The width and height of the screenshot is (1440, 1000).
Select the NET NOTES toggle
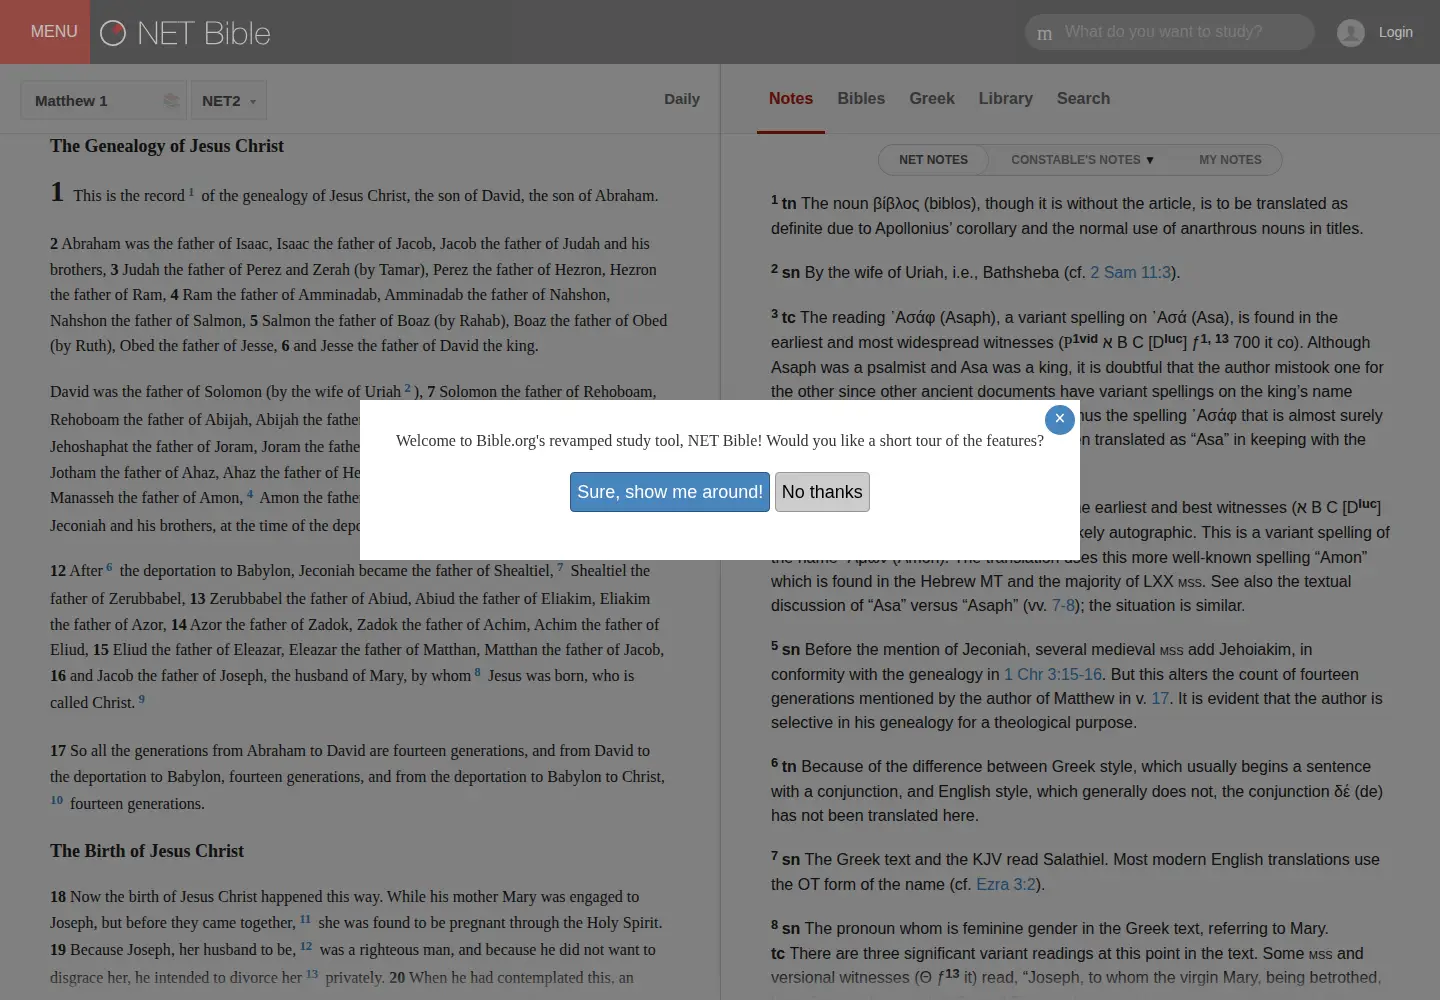(x=933, y=160)
